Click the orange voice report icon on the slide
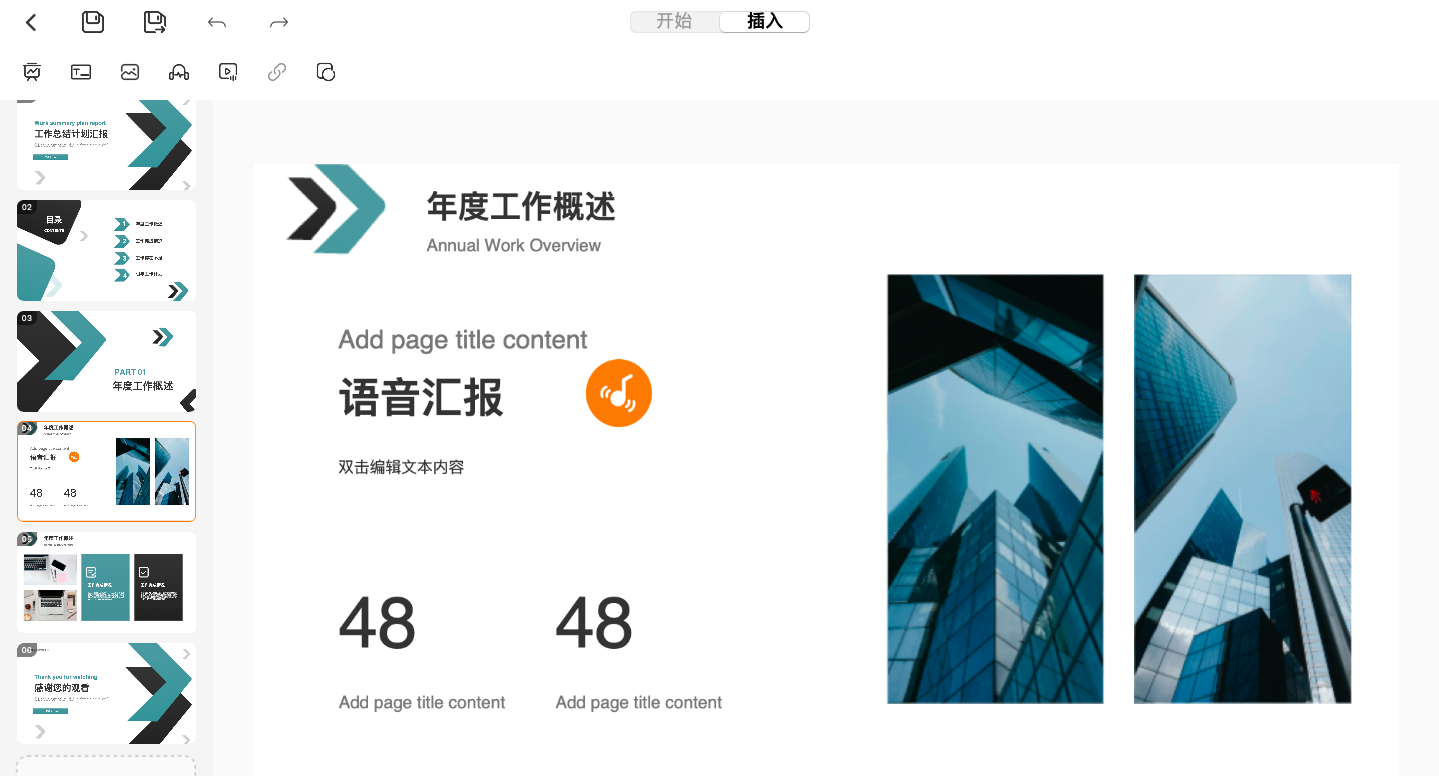 point(618,392)
